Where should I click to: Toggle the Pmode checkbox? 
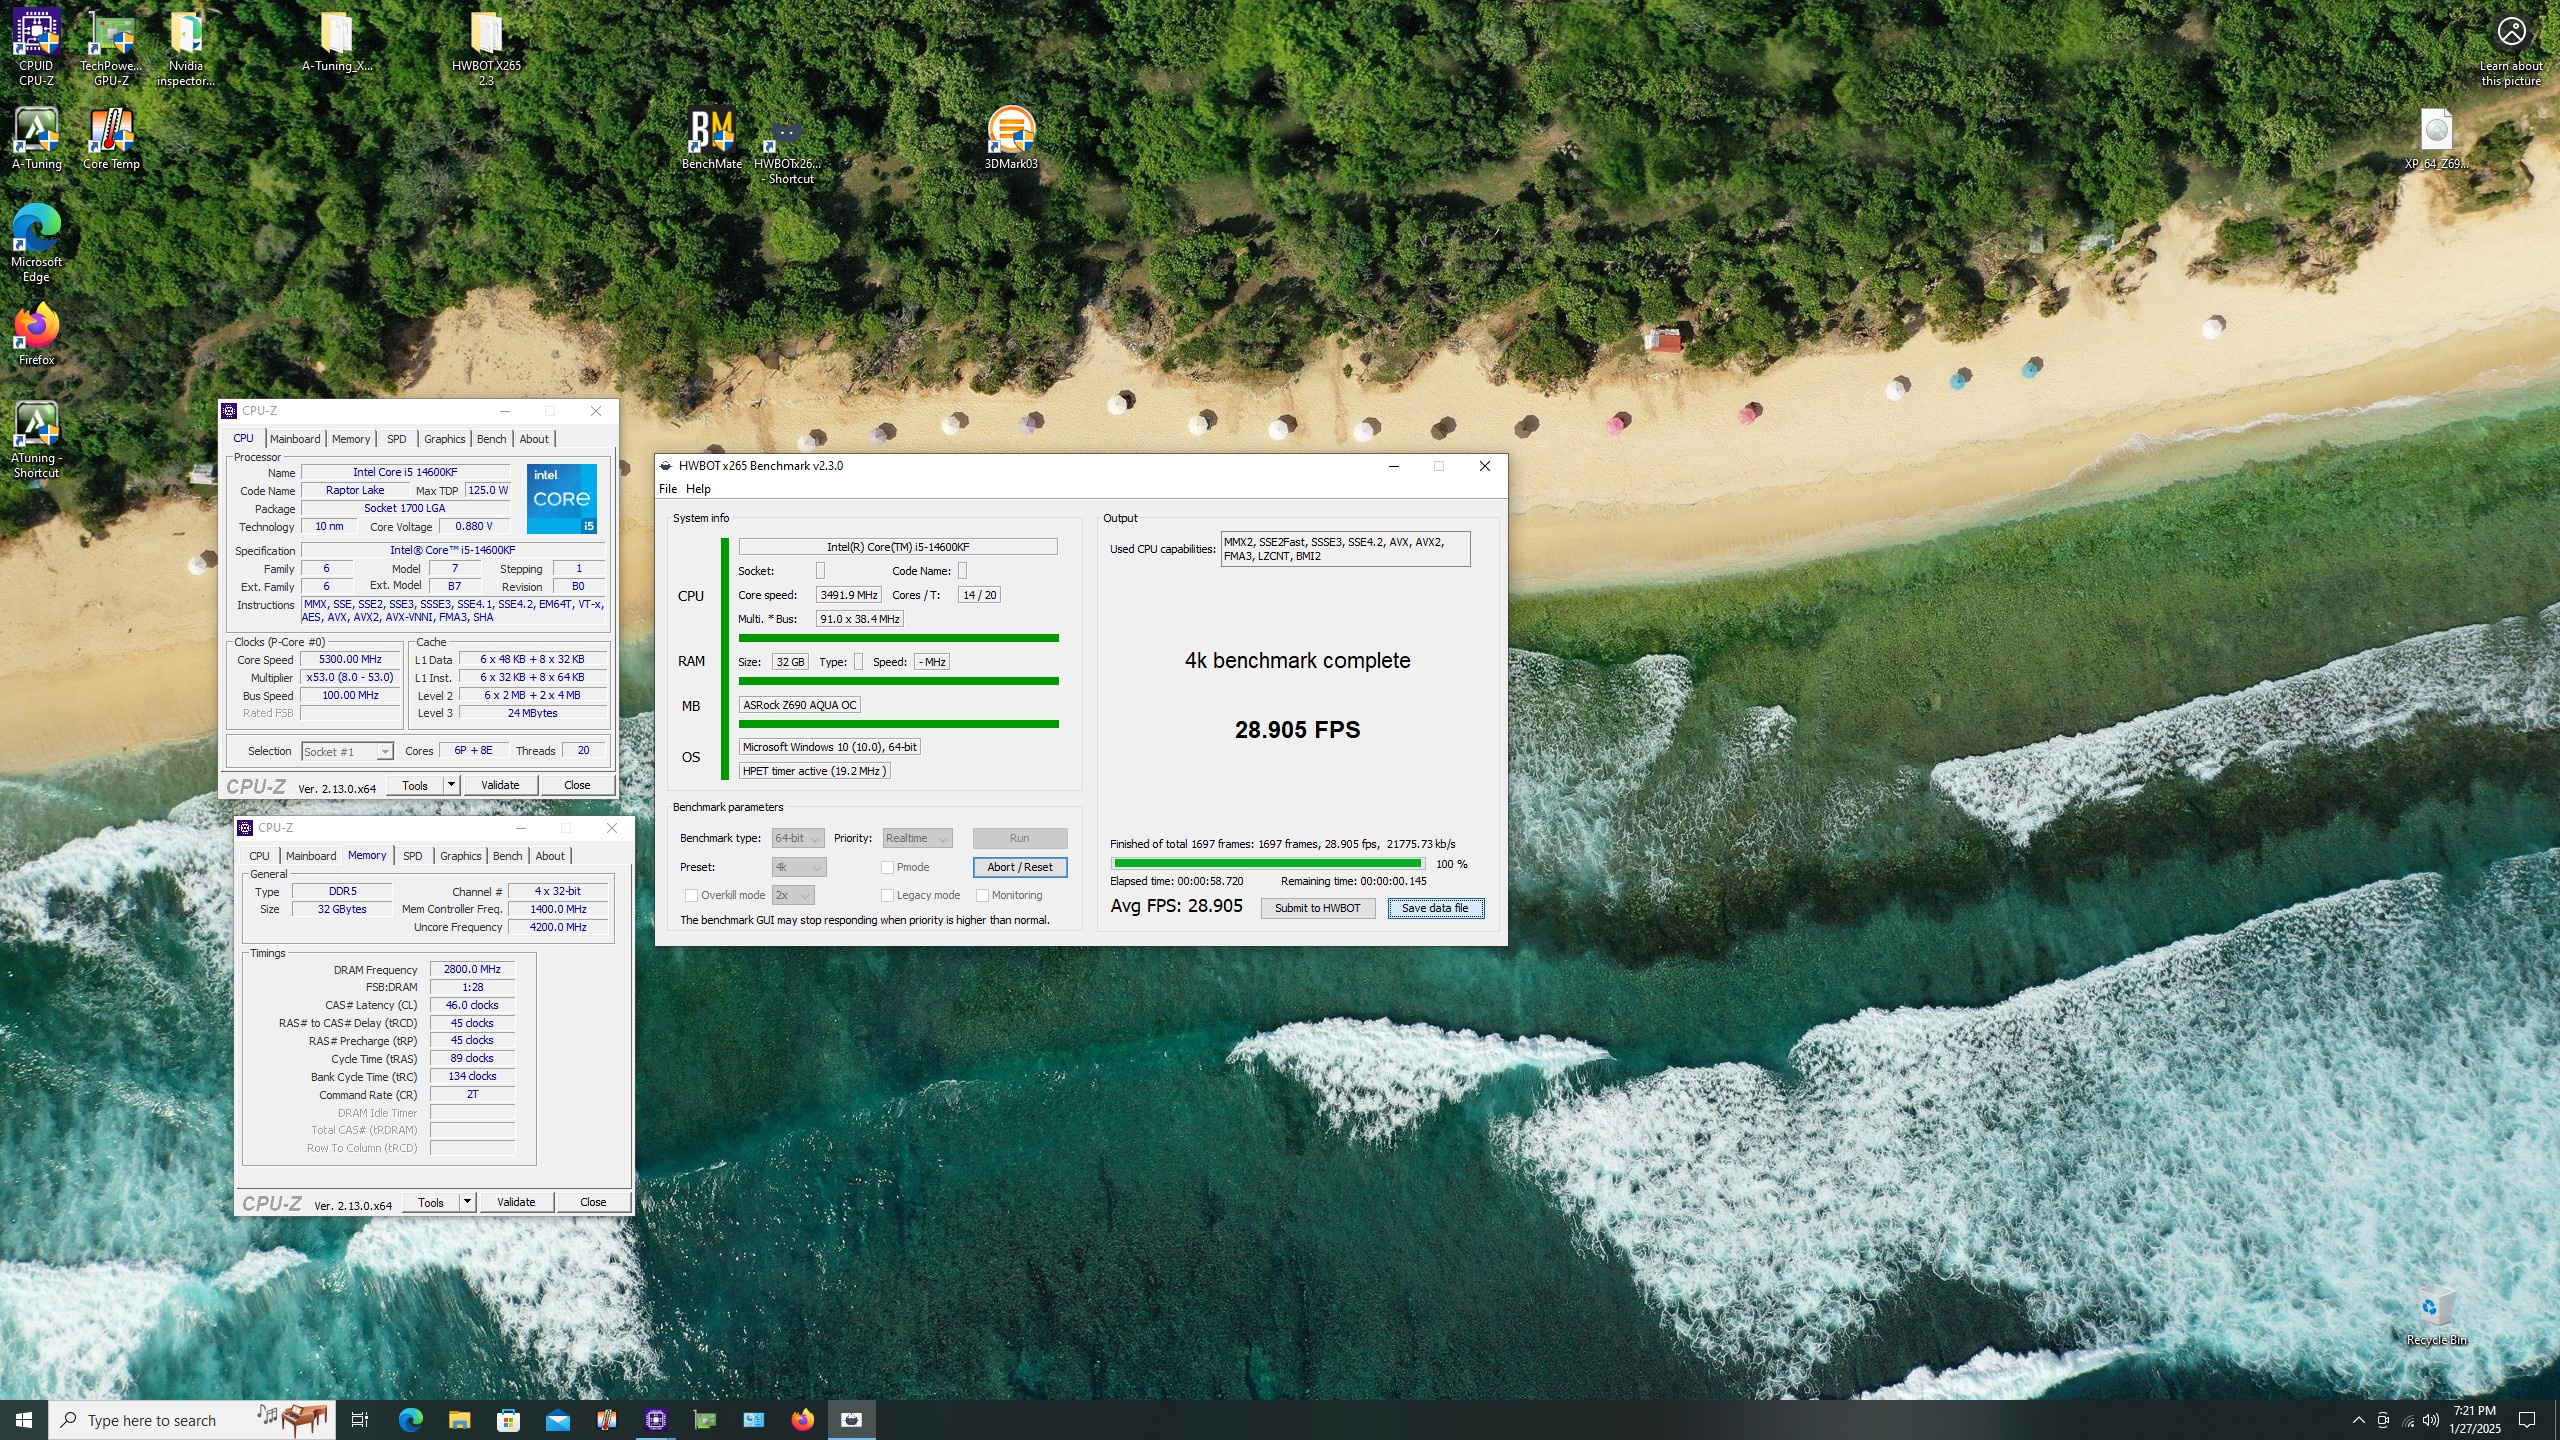click(887, 867)
